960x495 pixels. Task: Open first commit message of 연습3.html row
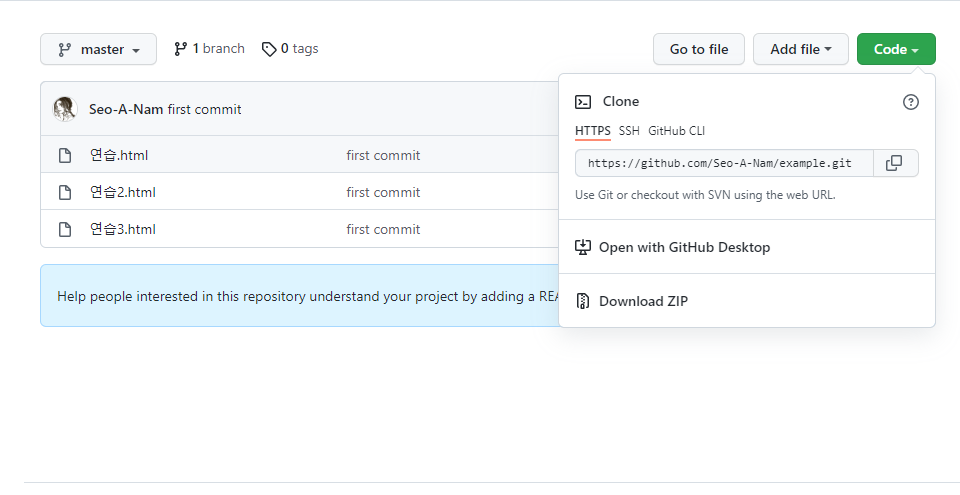383,229
